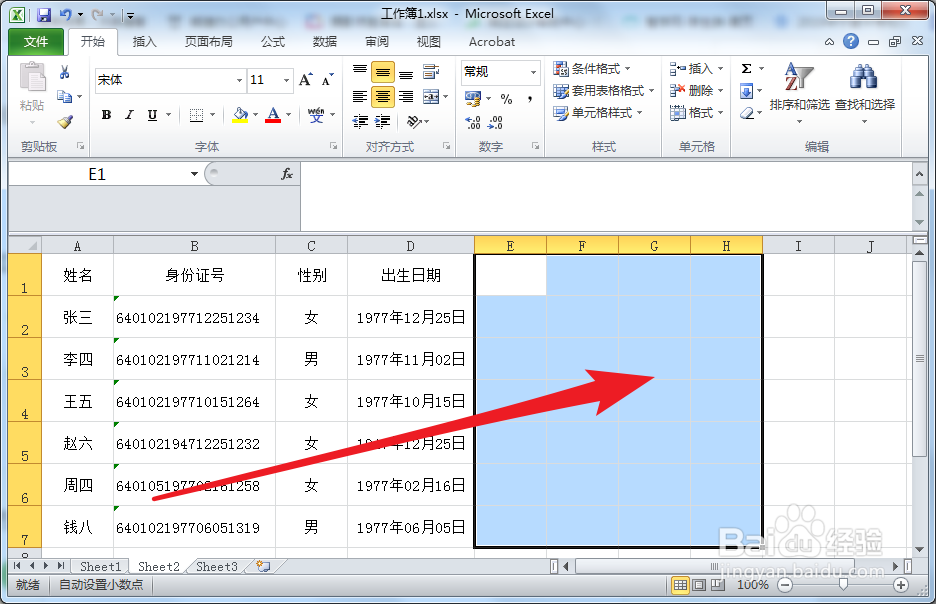The width and height of the screenshot is (936, 604).
Task: Click the Copy icon in clipboard group
Action: (64, 96)
